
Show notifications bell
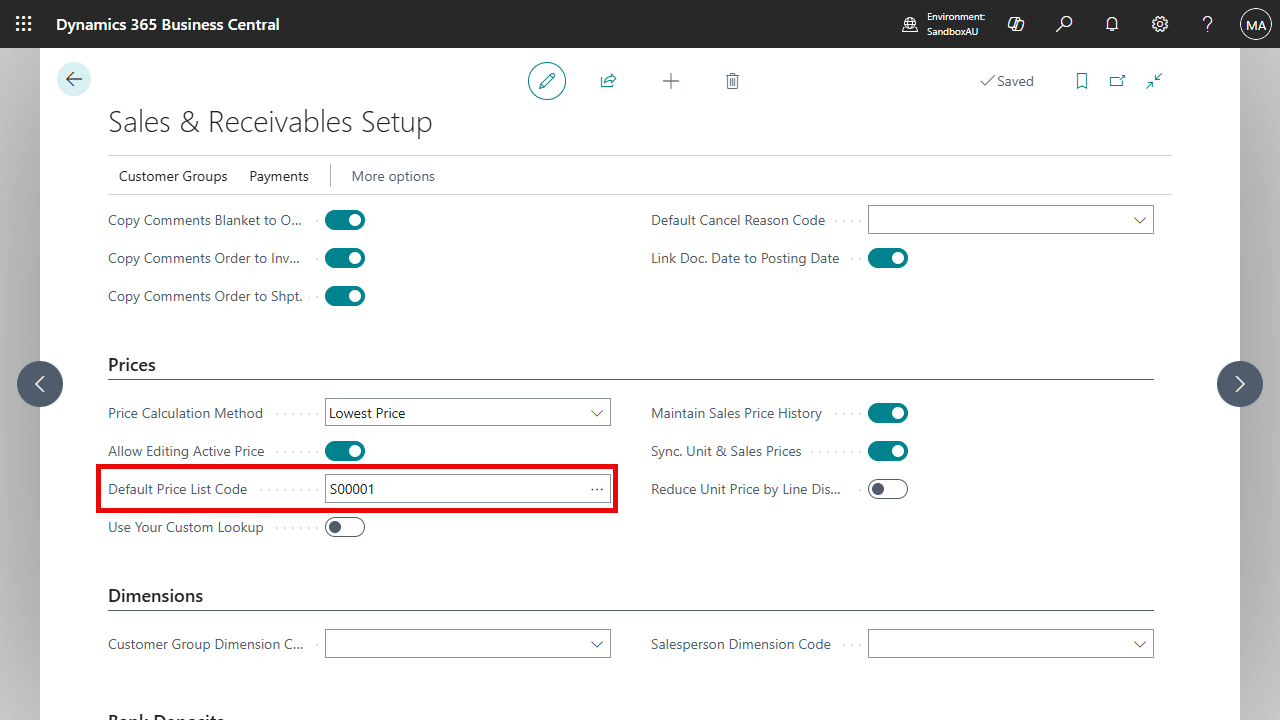point(1112,24)
